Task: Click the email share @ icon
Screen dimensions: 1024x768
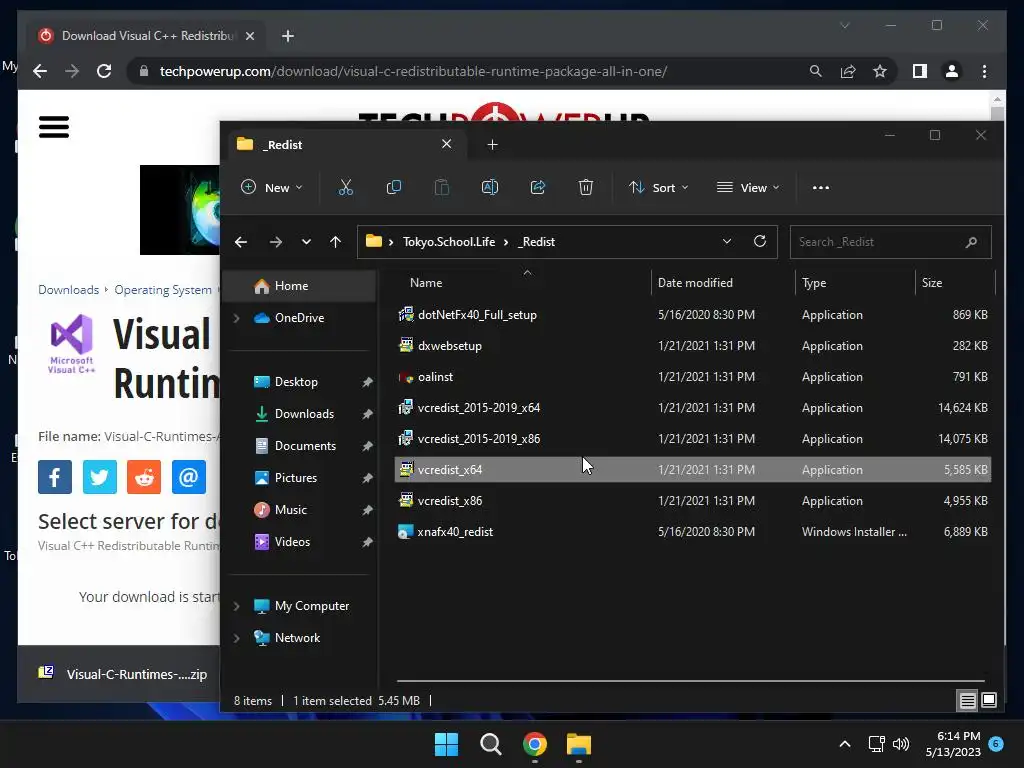Action: [189, 477]
